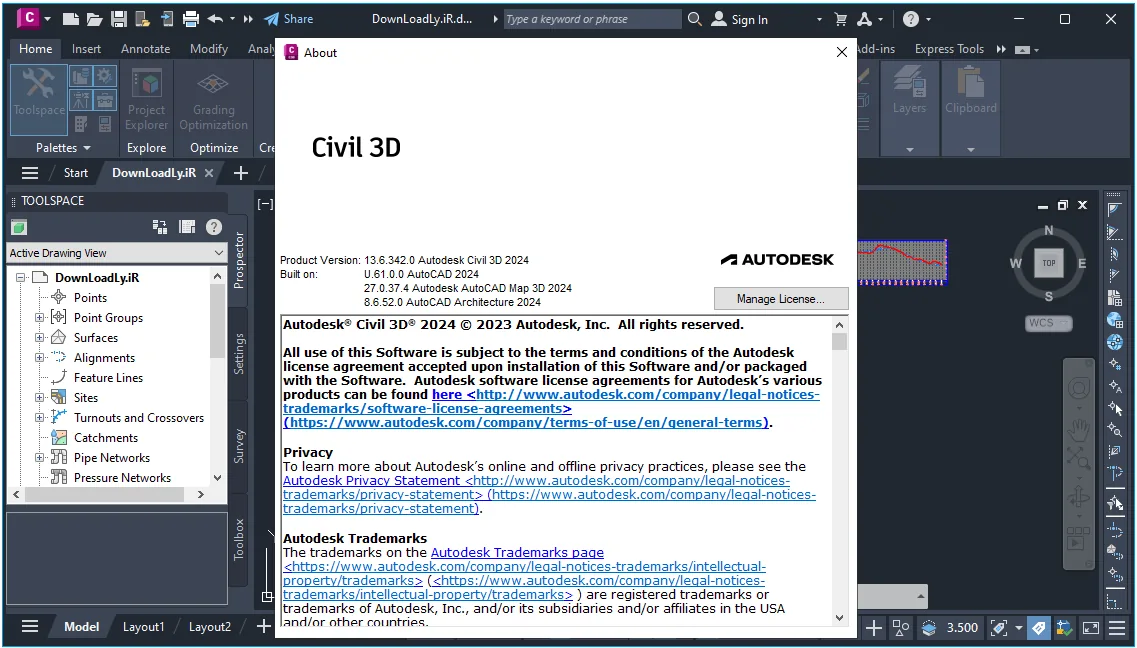Screen dimensions: 1137x648
Task: Click the Toolspace help question icon
Action: coord(213,227)
